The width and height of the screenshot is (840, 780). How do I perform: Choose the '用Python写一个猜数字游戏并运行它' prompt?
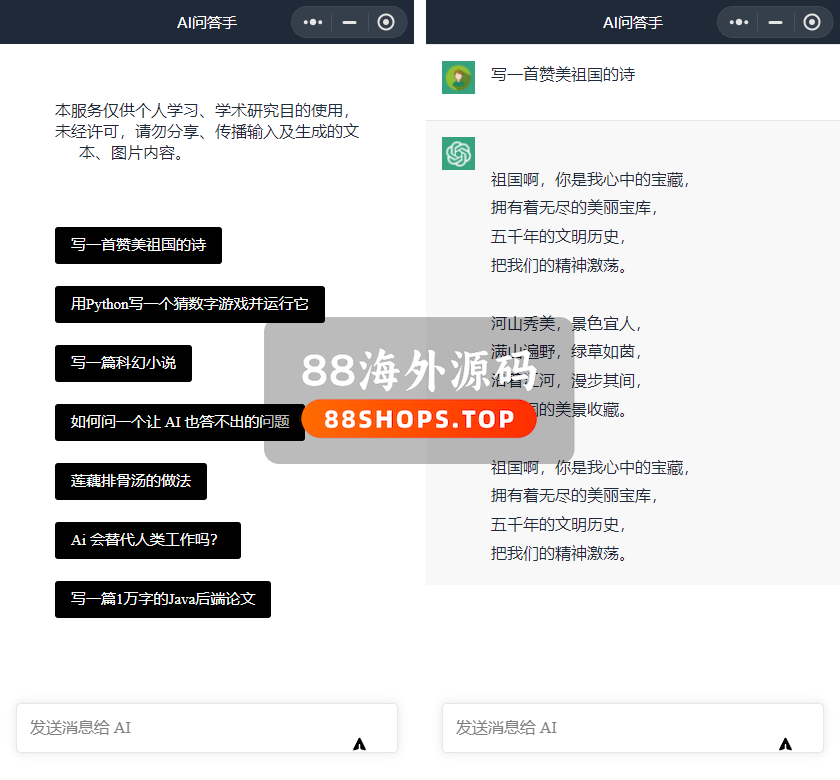(189, 304)
